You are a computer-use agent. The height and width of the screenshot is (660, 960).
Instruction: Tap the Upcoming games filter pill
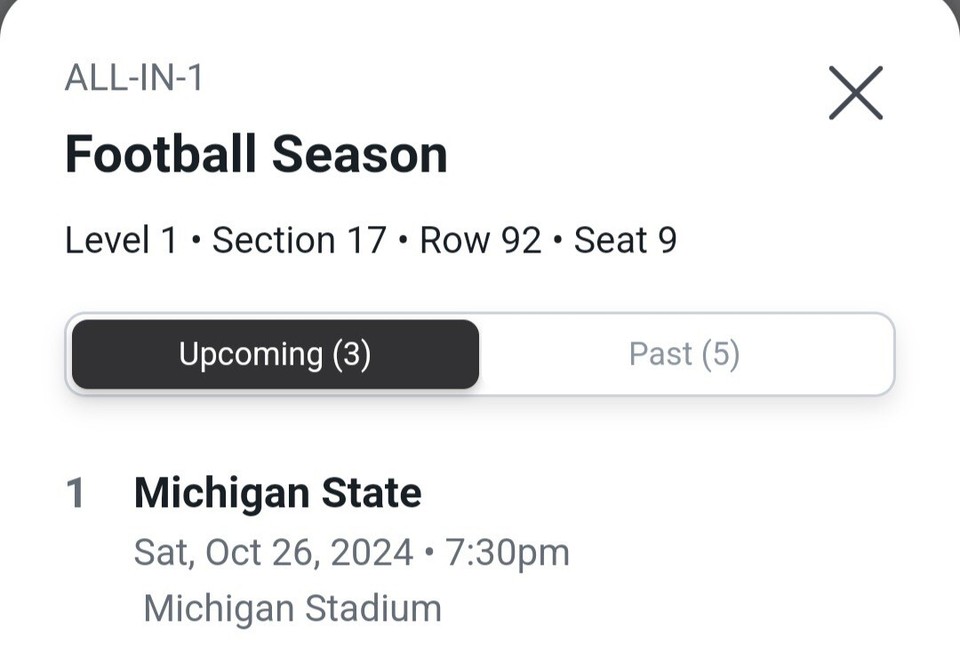pos(274,353)
